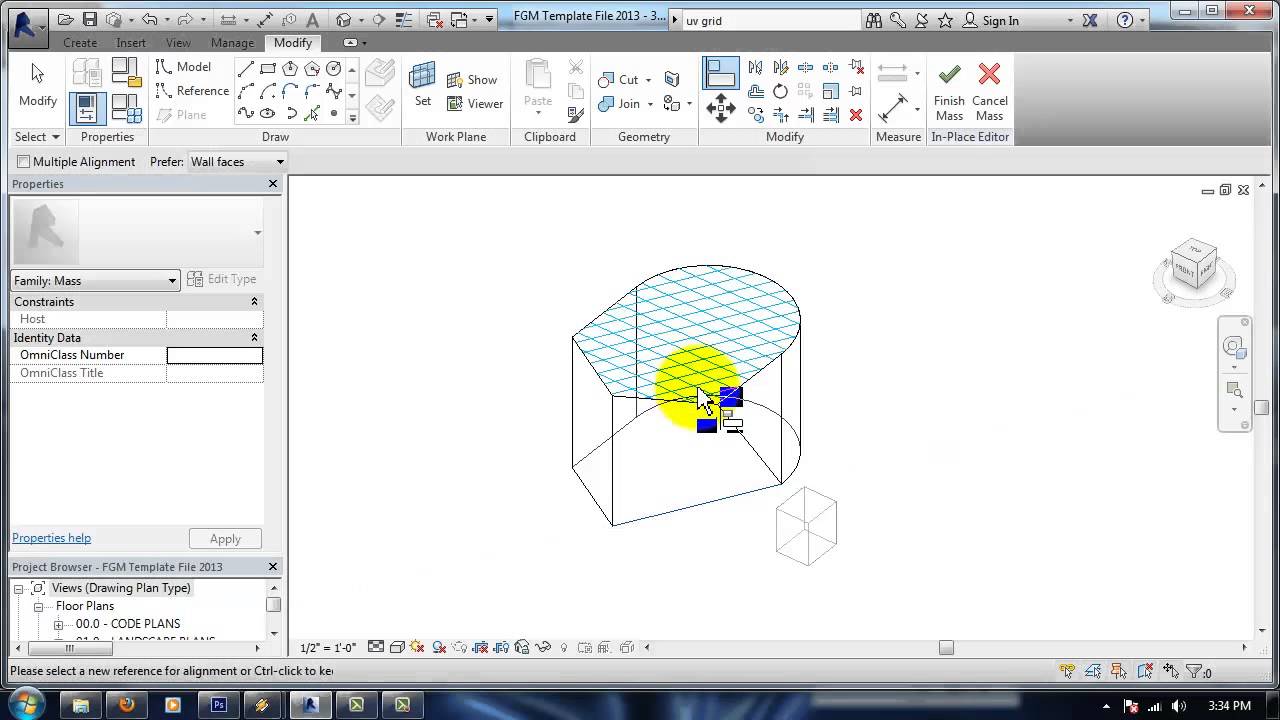Click the Text tool 'A' in quick access toolbar
Screen dimensions: 1280x720
(312, 20)
